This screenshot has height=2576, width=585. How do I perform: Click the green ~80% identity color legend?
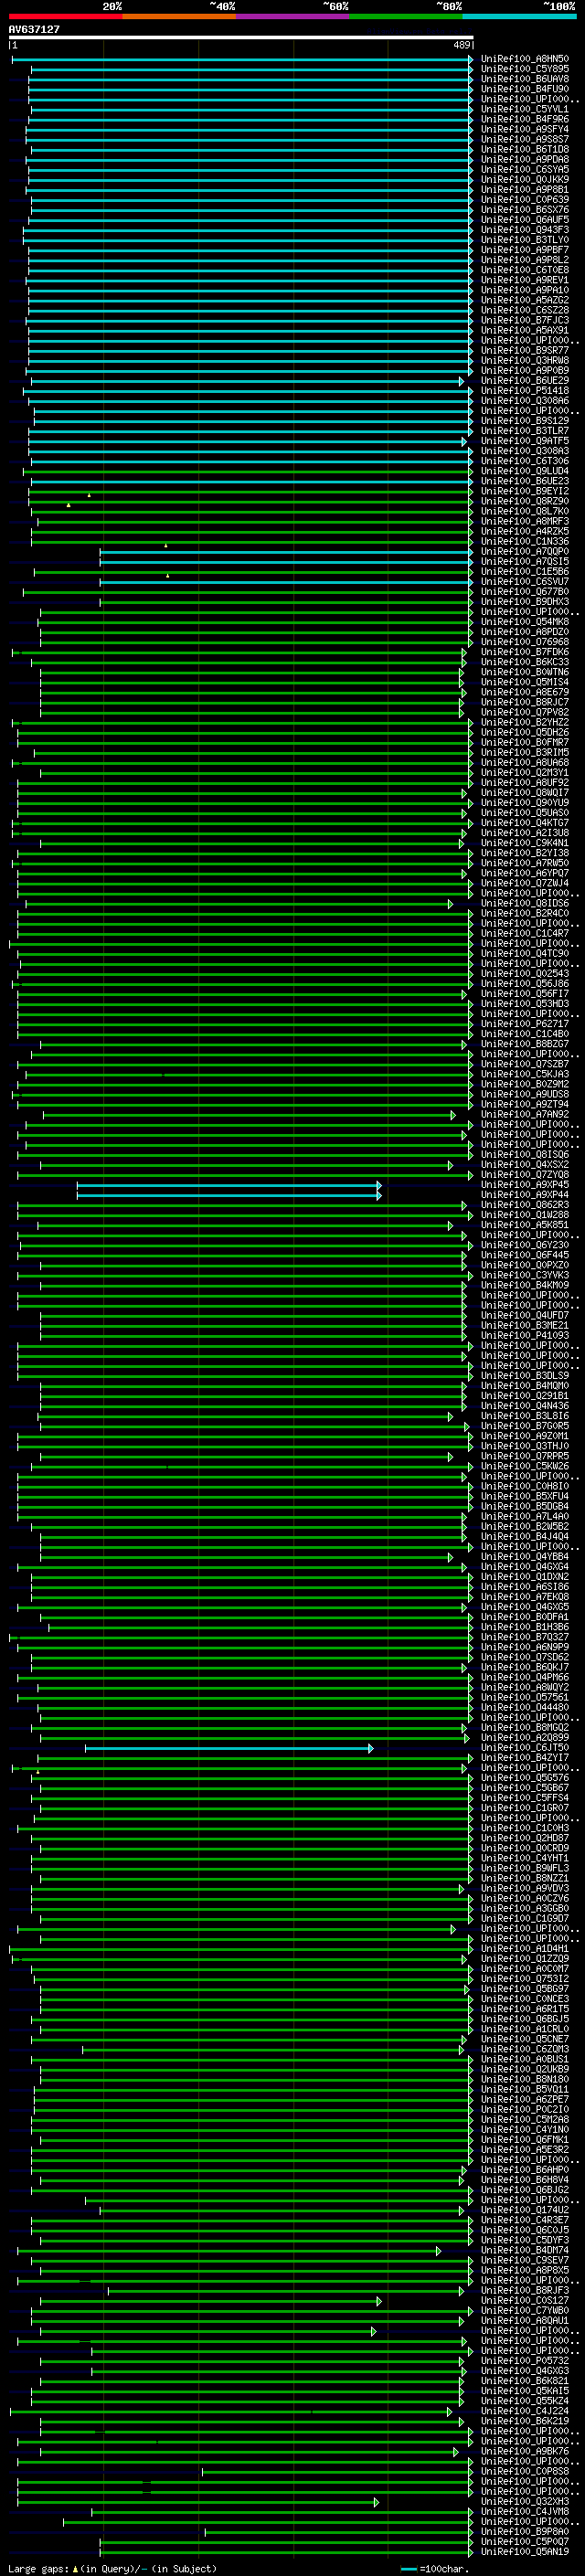(x=406, y=16)
